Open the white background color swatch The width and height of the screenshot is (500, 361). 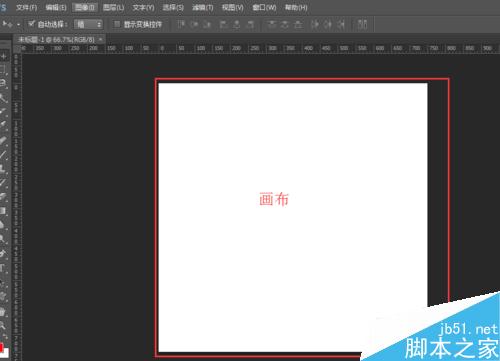point(6,353)
